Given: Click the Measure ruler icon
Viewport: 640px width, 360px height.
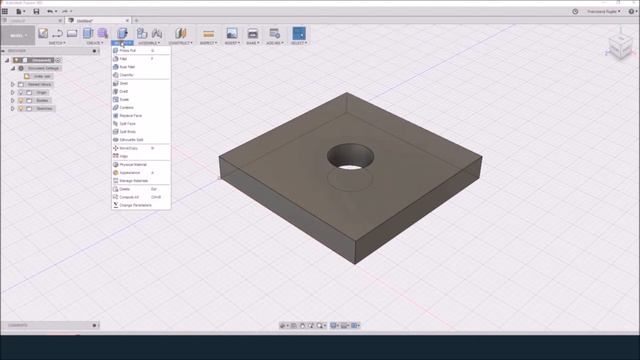Looking at the screenshot, I should click(x=208, y=34).
